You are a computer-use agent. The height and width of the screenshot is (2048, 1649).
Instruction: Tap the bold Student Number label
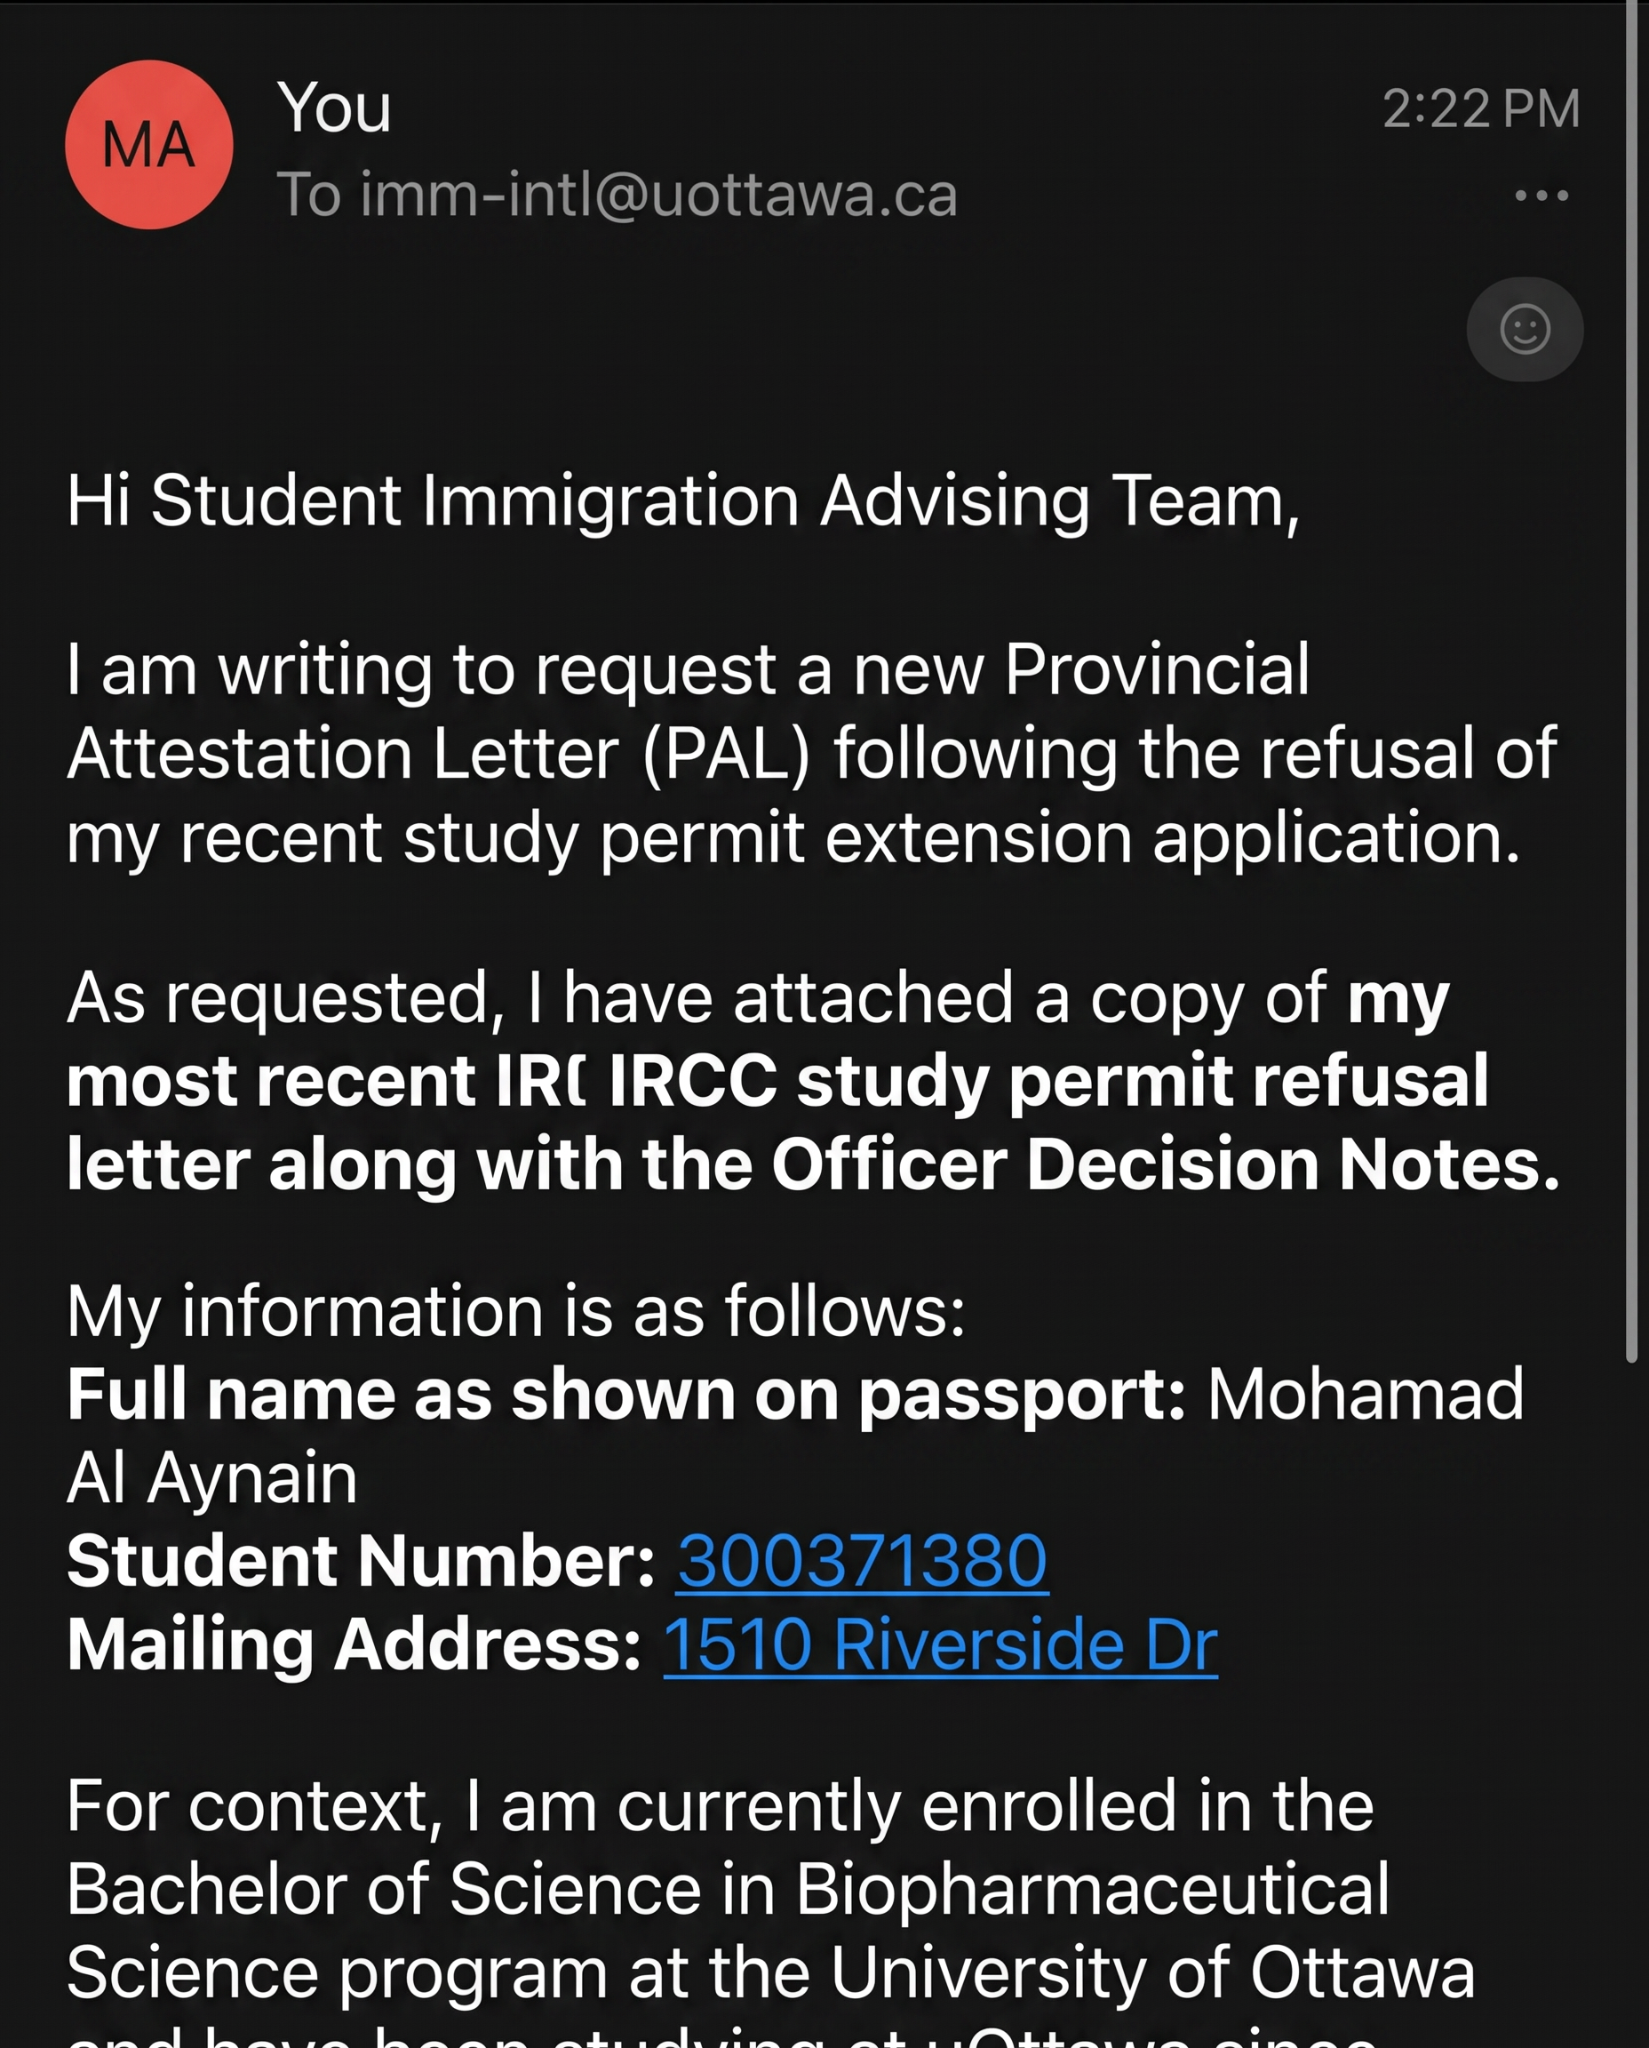click(x=361, y=1561)
